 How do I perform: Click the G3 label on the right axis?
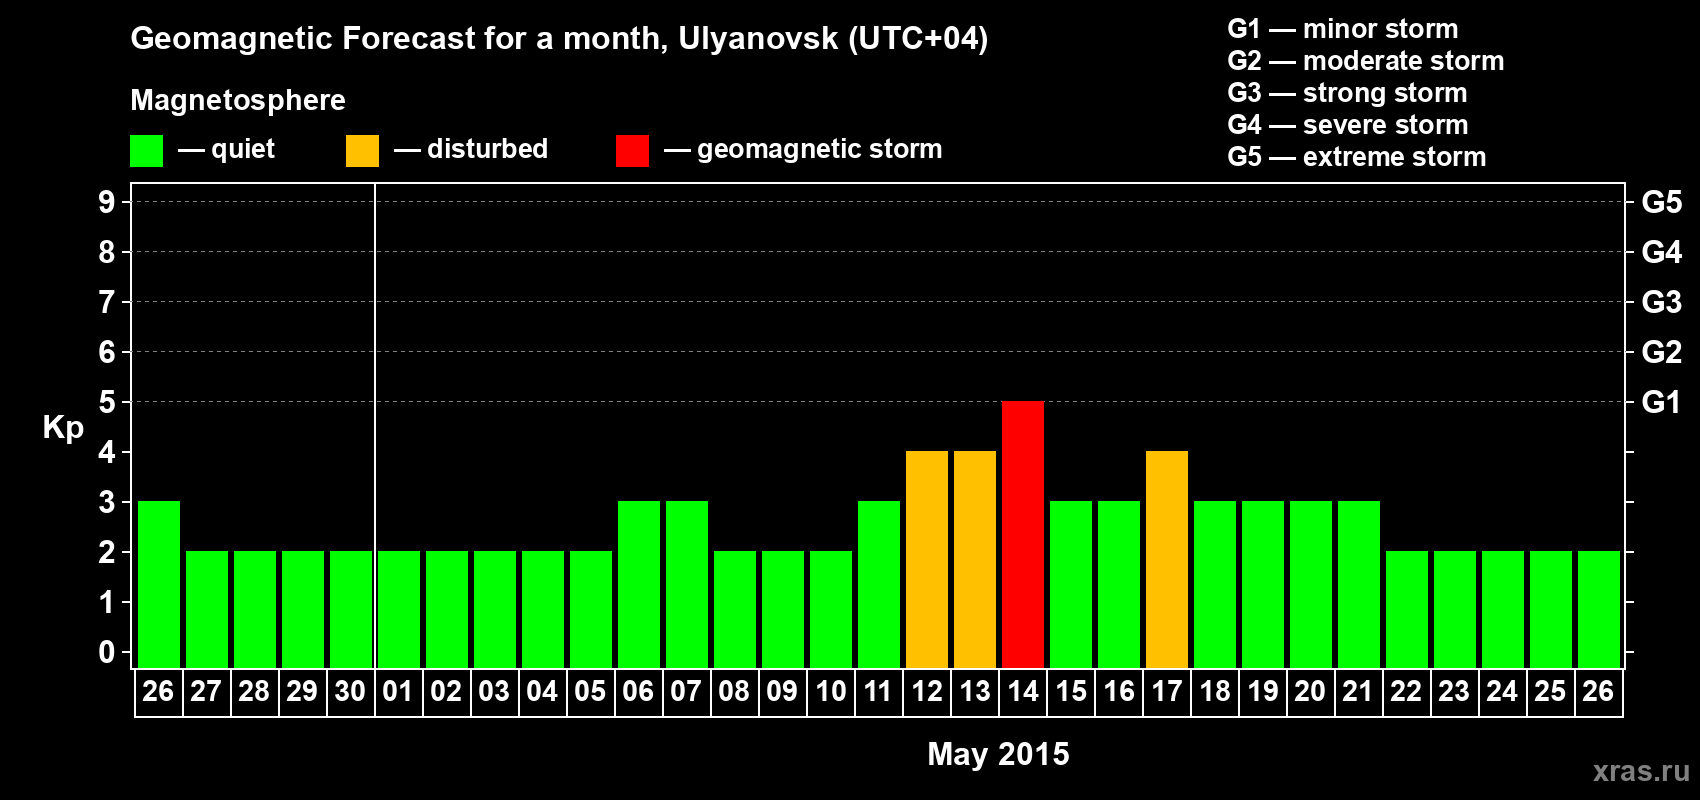(1662, 302)
